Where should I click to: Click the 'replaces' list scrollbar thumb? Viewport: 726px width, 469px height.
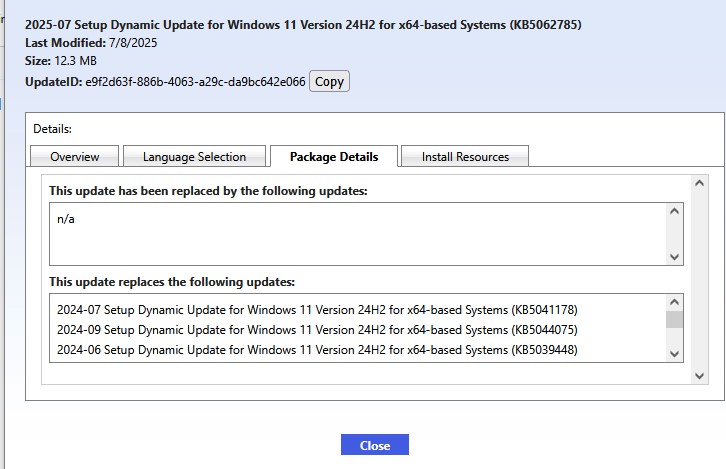pyautogui.click(x=674, y=319)
